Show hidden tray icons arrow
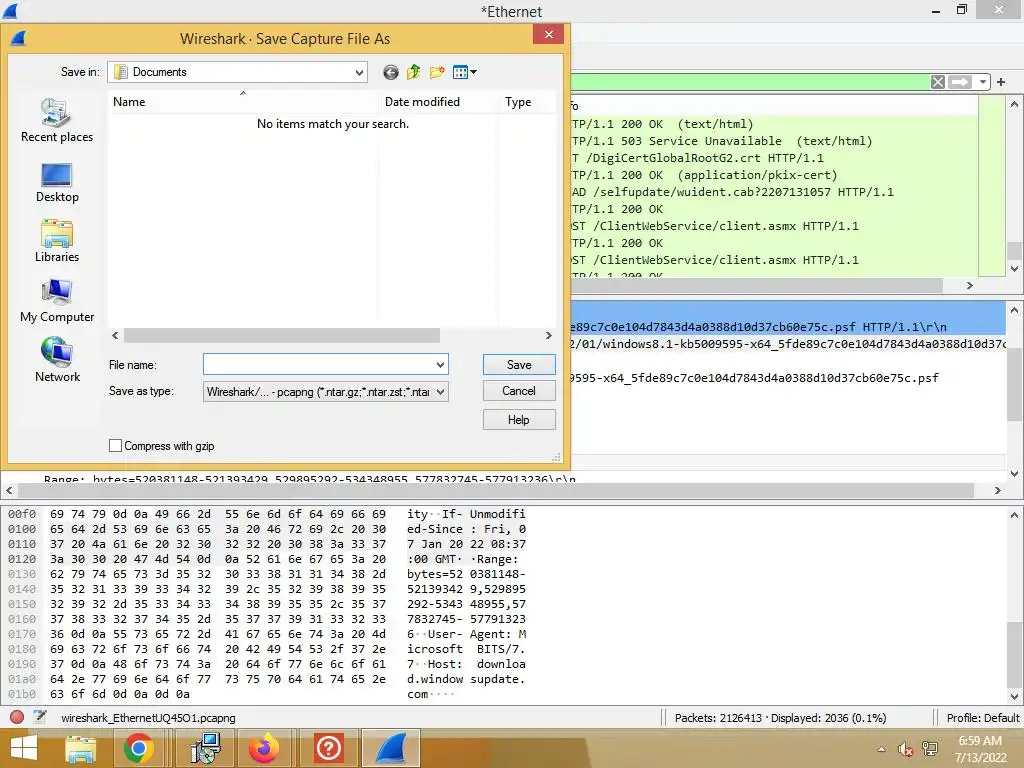Viewport: 1024px width, 768px height. coord(882,749)
